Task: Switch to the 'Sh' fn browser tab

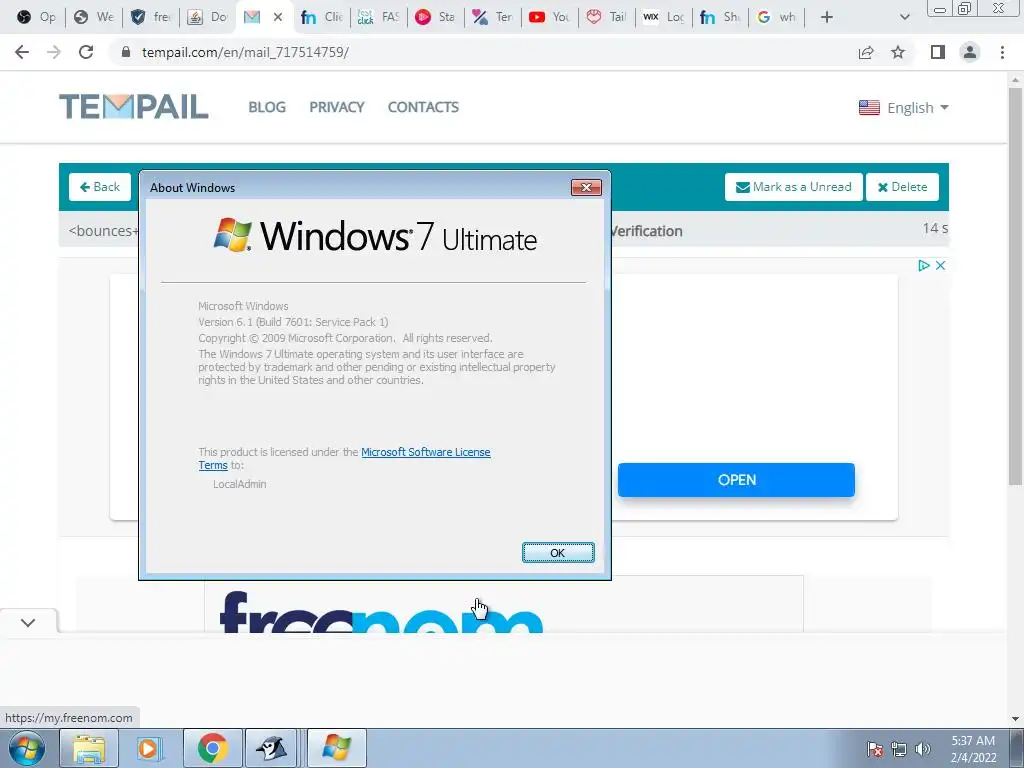Action: point(720,17)
